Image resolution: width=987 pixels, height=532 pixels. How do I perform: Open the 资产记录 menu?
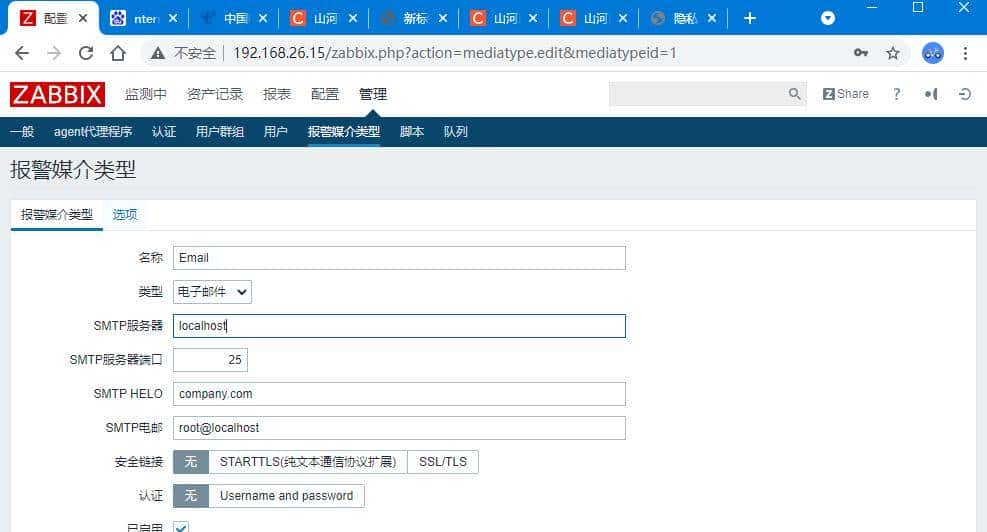pyautogui.click(x=215, y=94)
